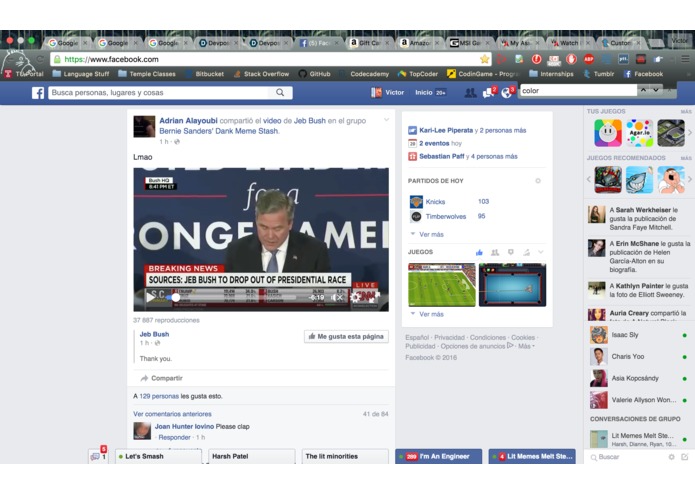The image size is (695, 494).
Task: Click the GitHub bookmark
Action: pos(315,74)
